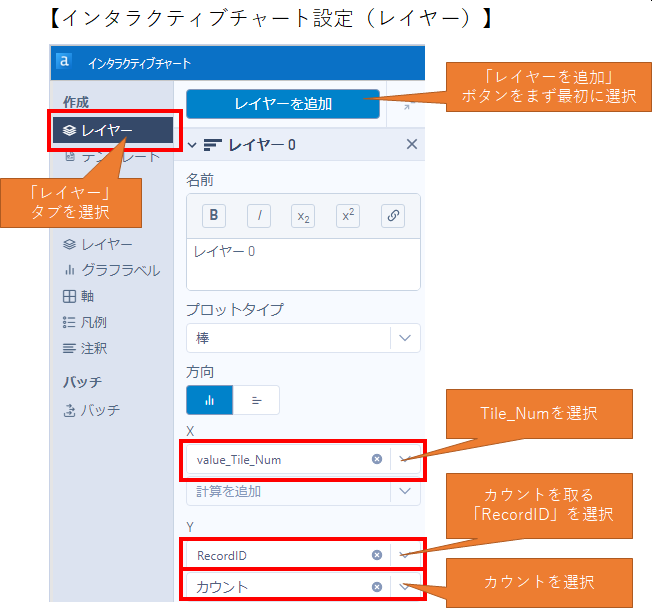Open the バッチ item with export icon

tap(91, 410)
